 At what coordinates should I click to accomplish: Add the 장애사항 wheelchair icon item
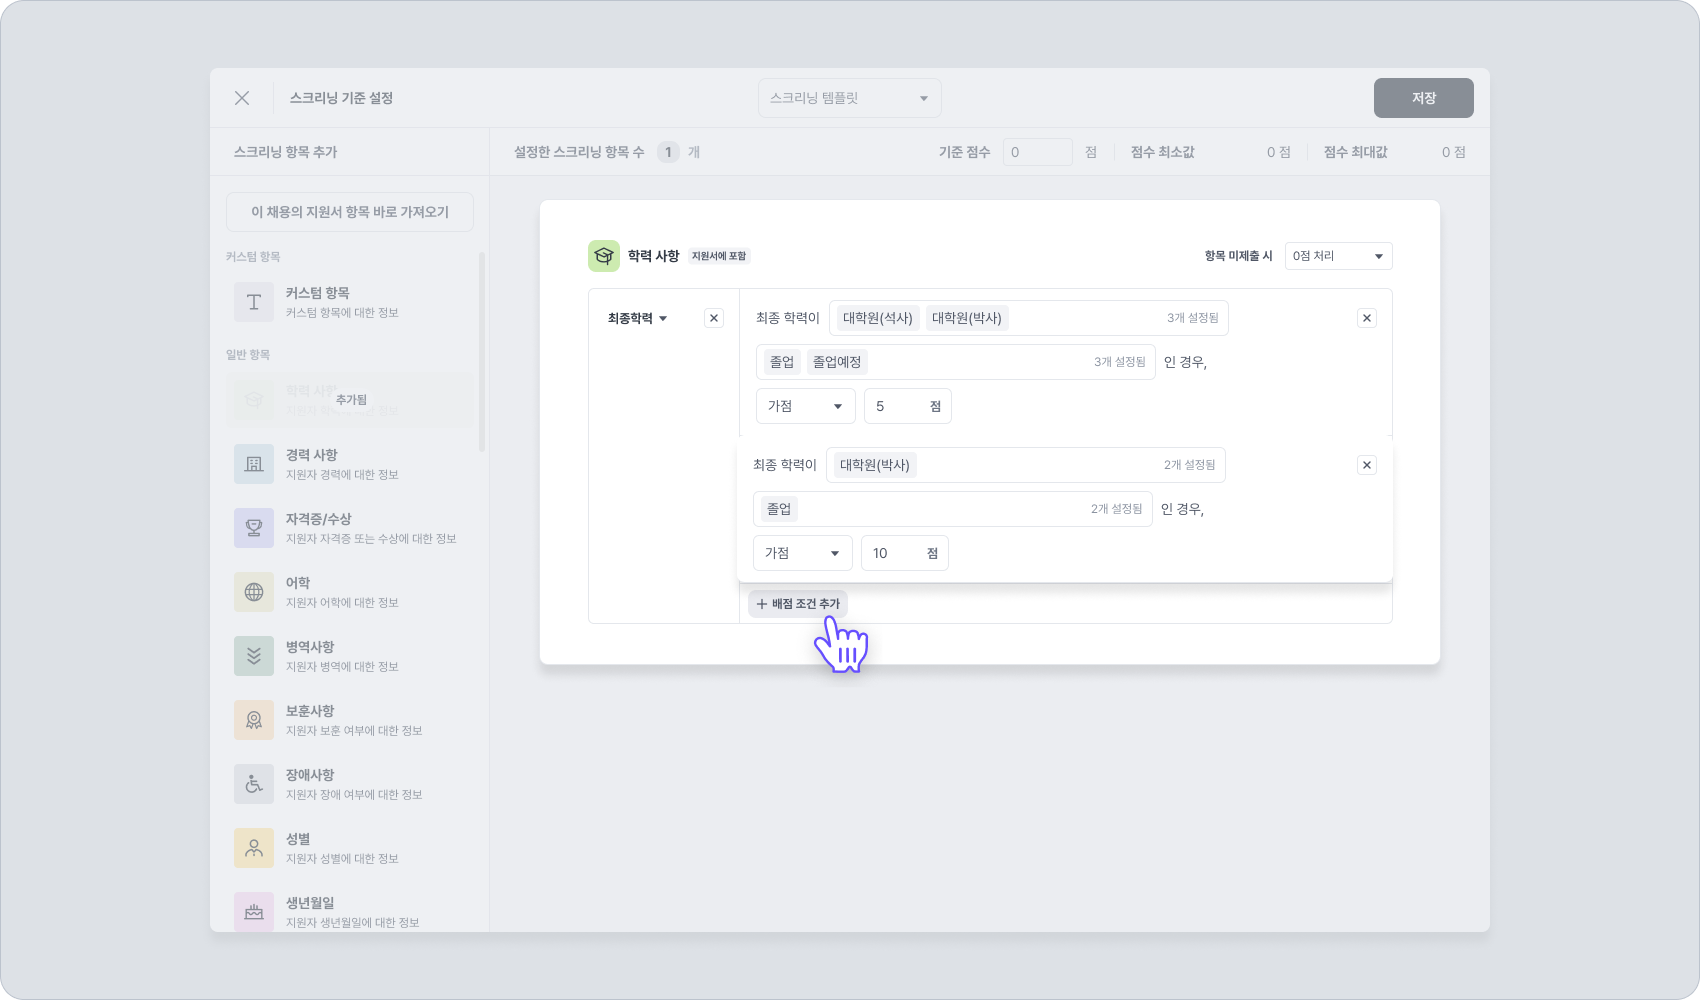(x=254, y=784)
